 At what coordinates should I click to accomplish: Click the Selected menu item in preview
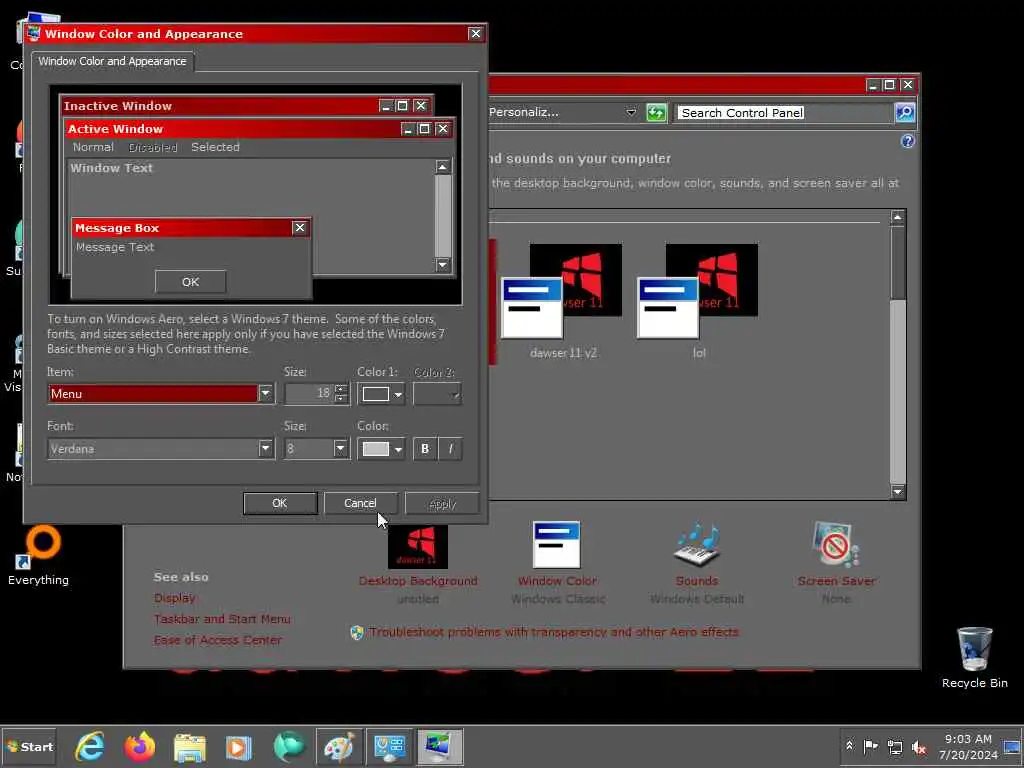(x=216, y=147)
